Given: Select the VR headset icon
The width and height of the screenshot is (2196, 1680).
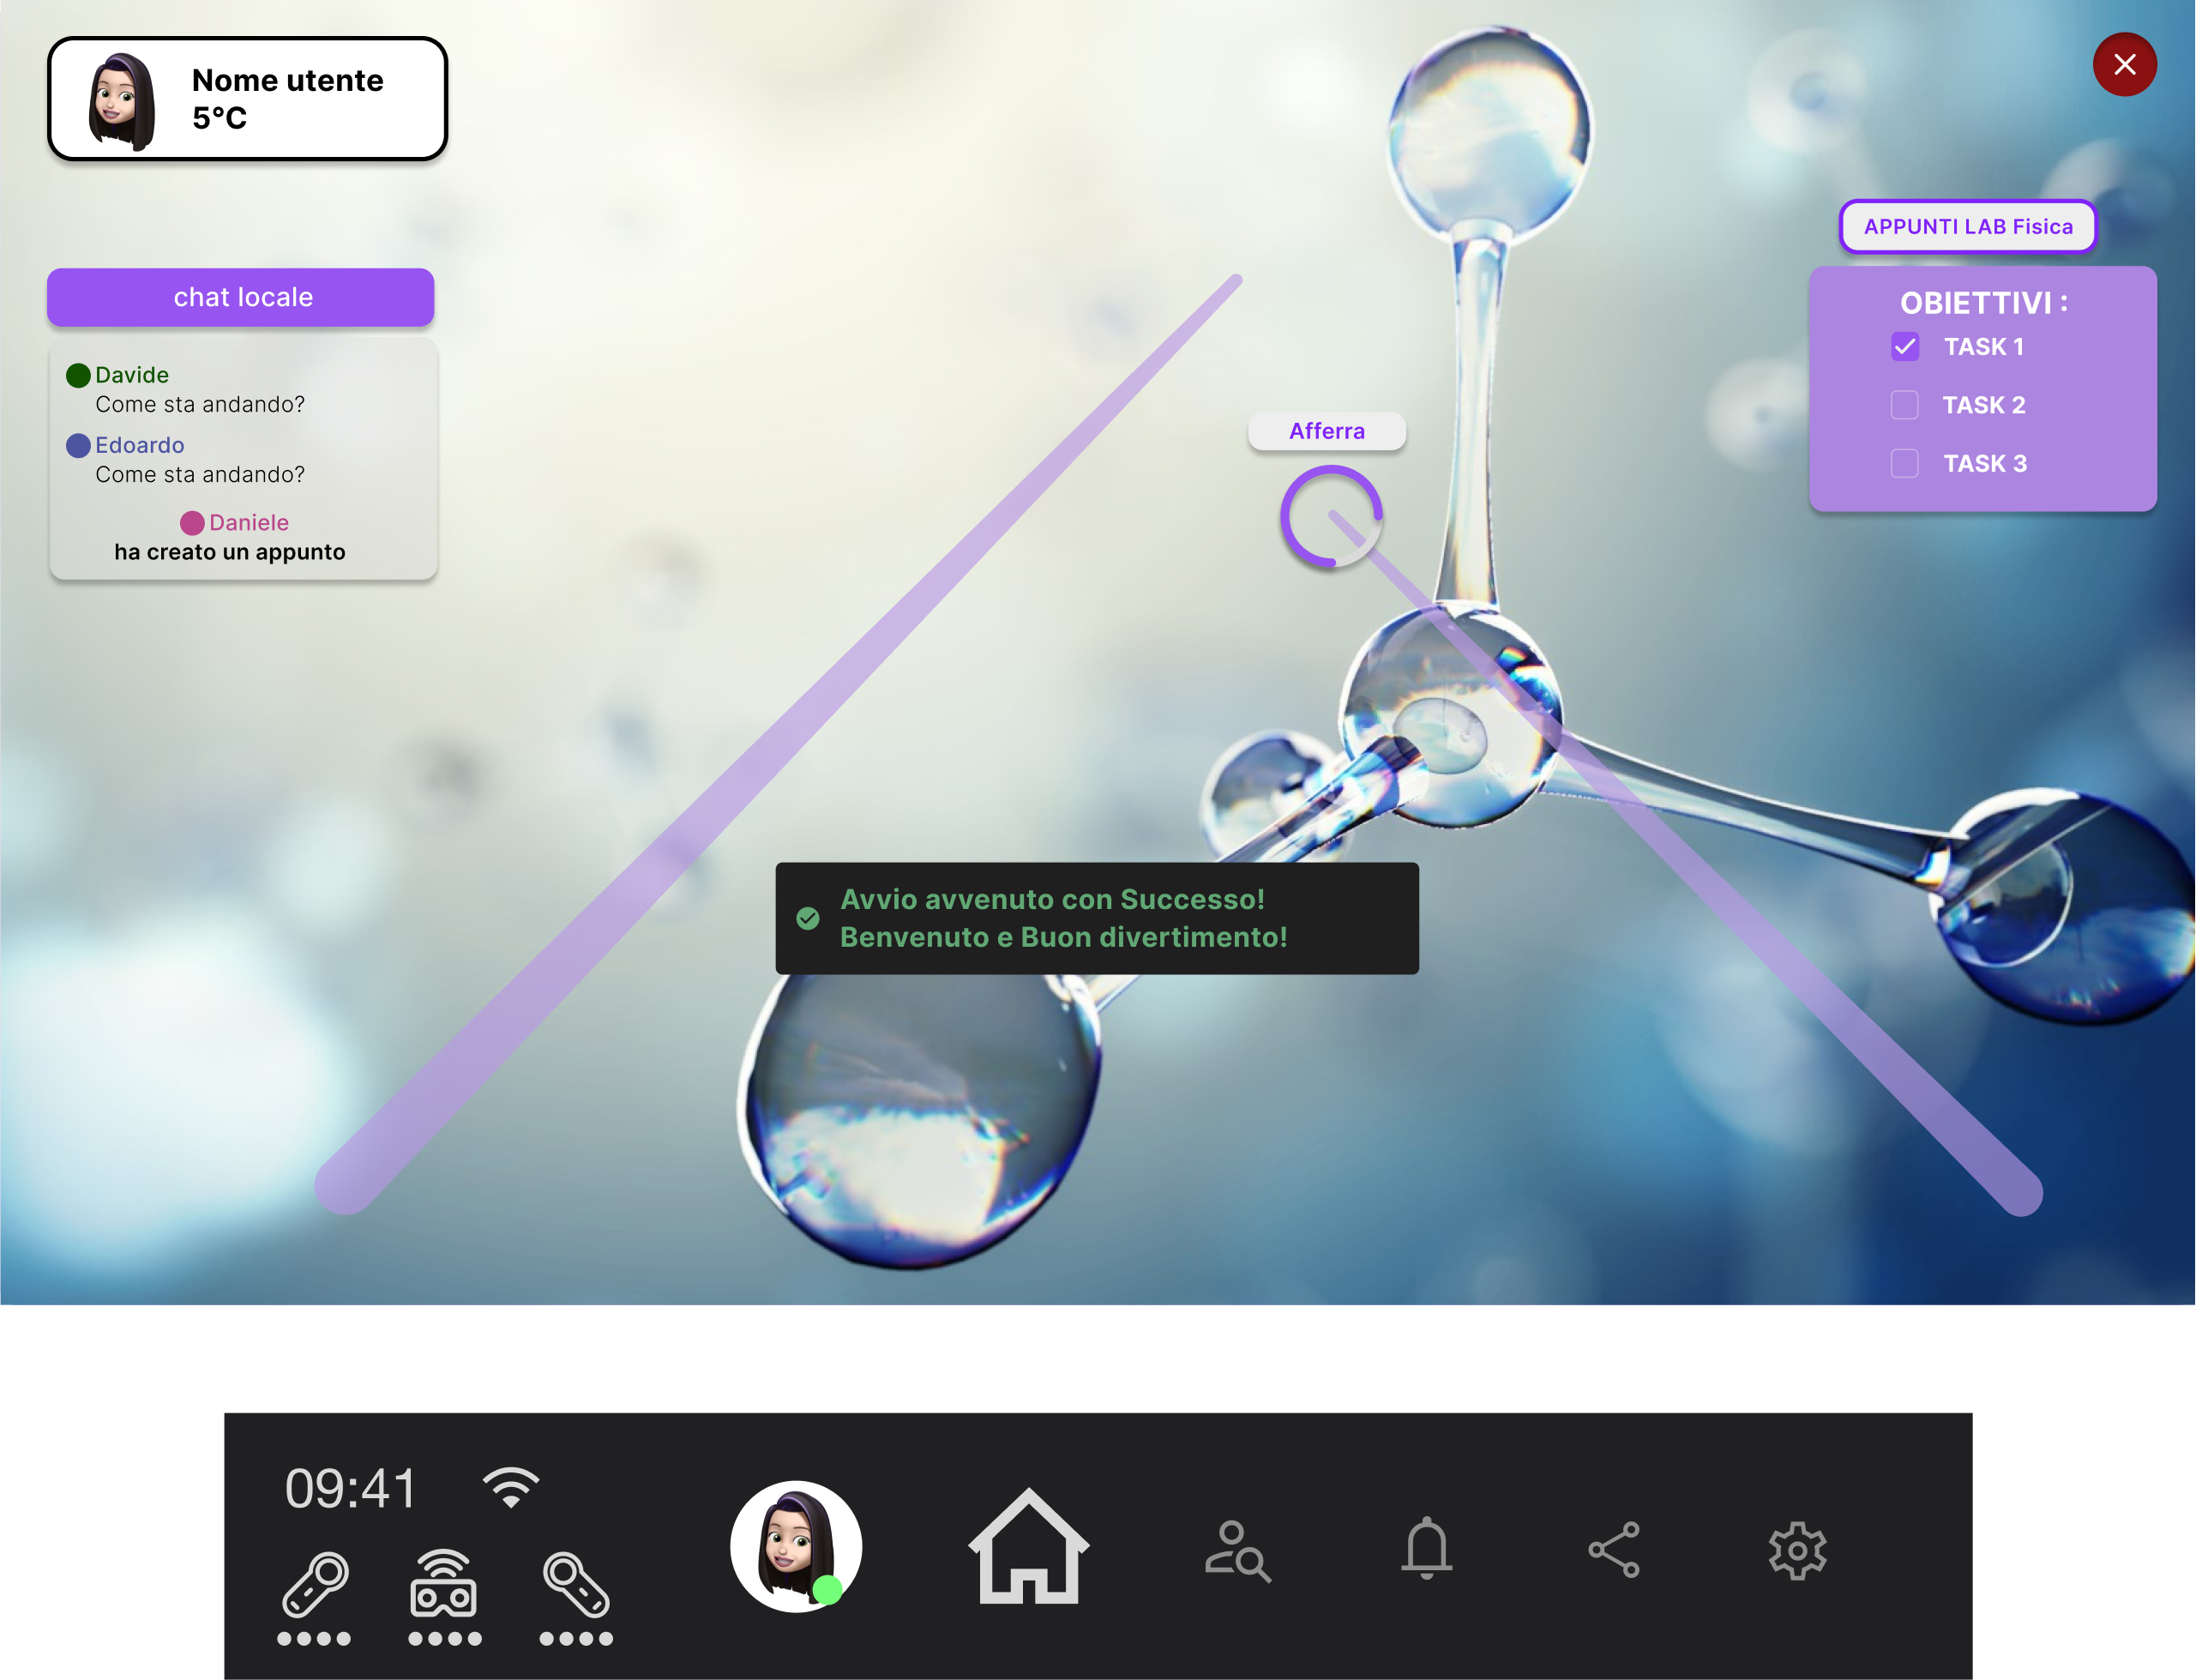Looking at the screenshot, I should (444, 1585).
